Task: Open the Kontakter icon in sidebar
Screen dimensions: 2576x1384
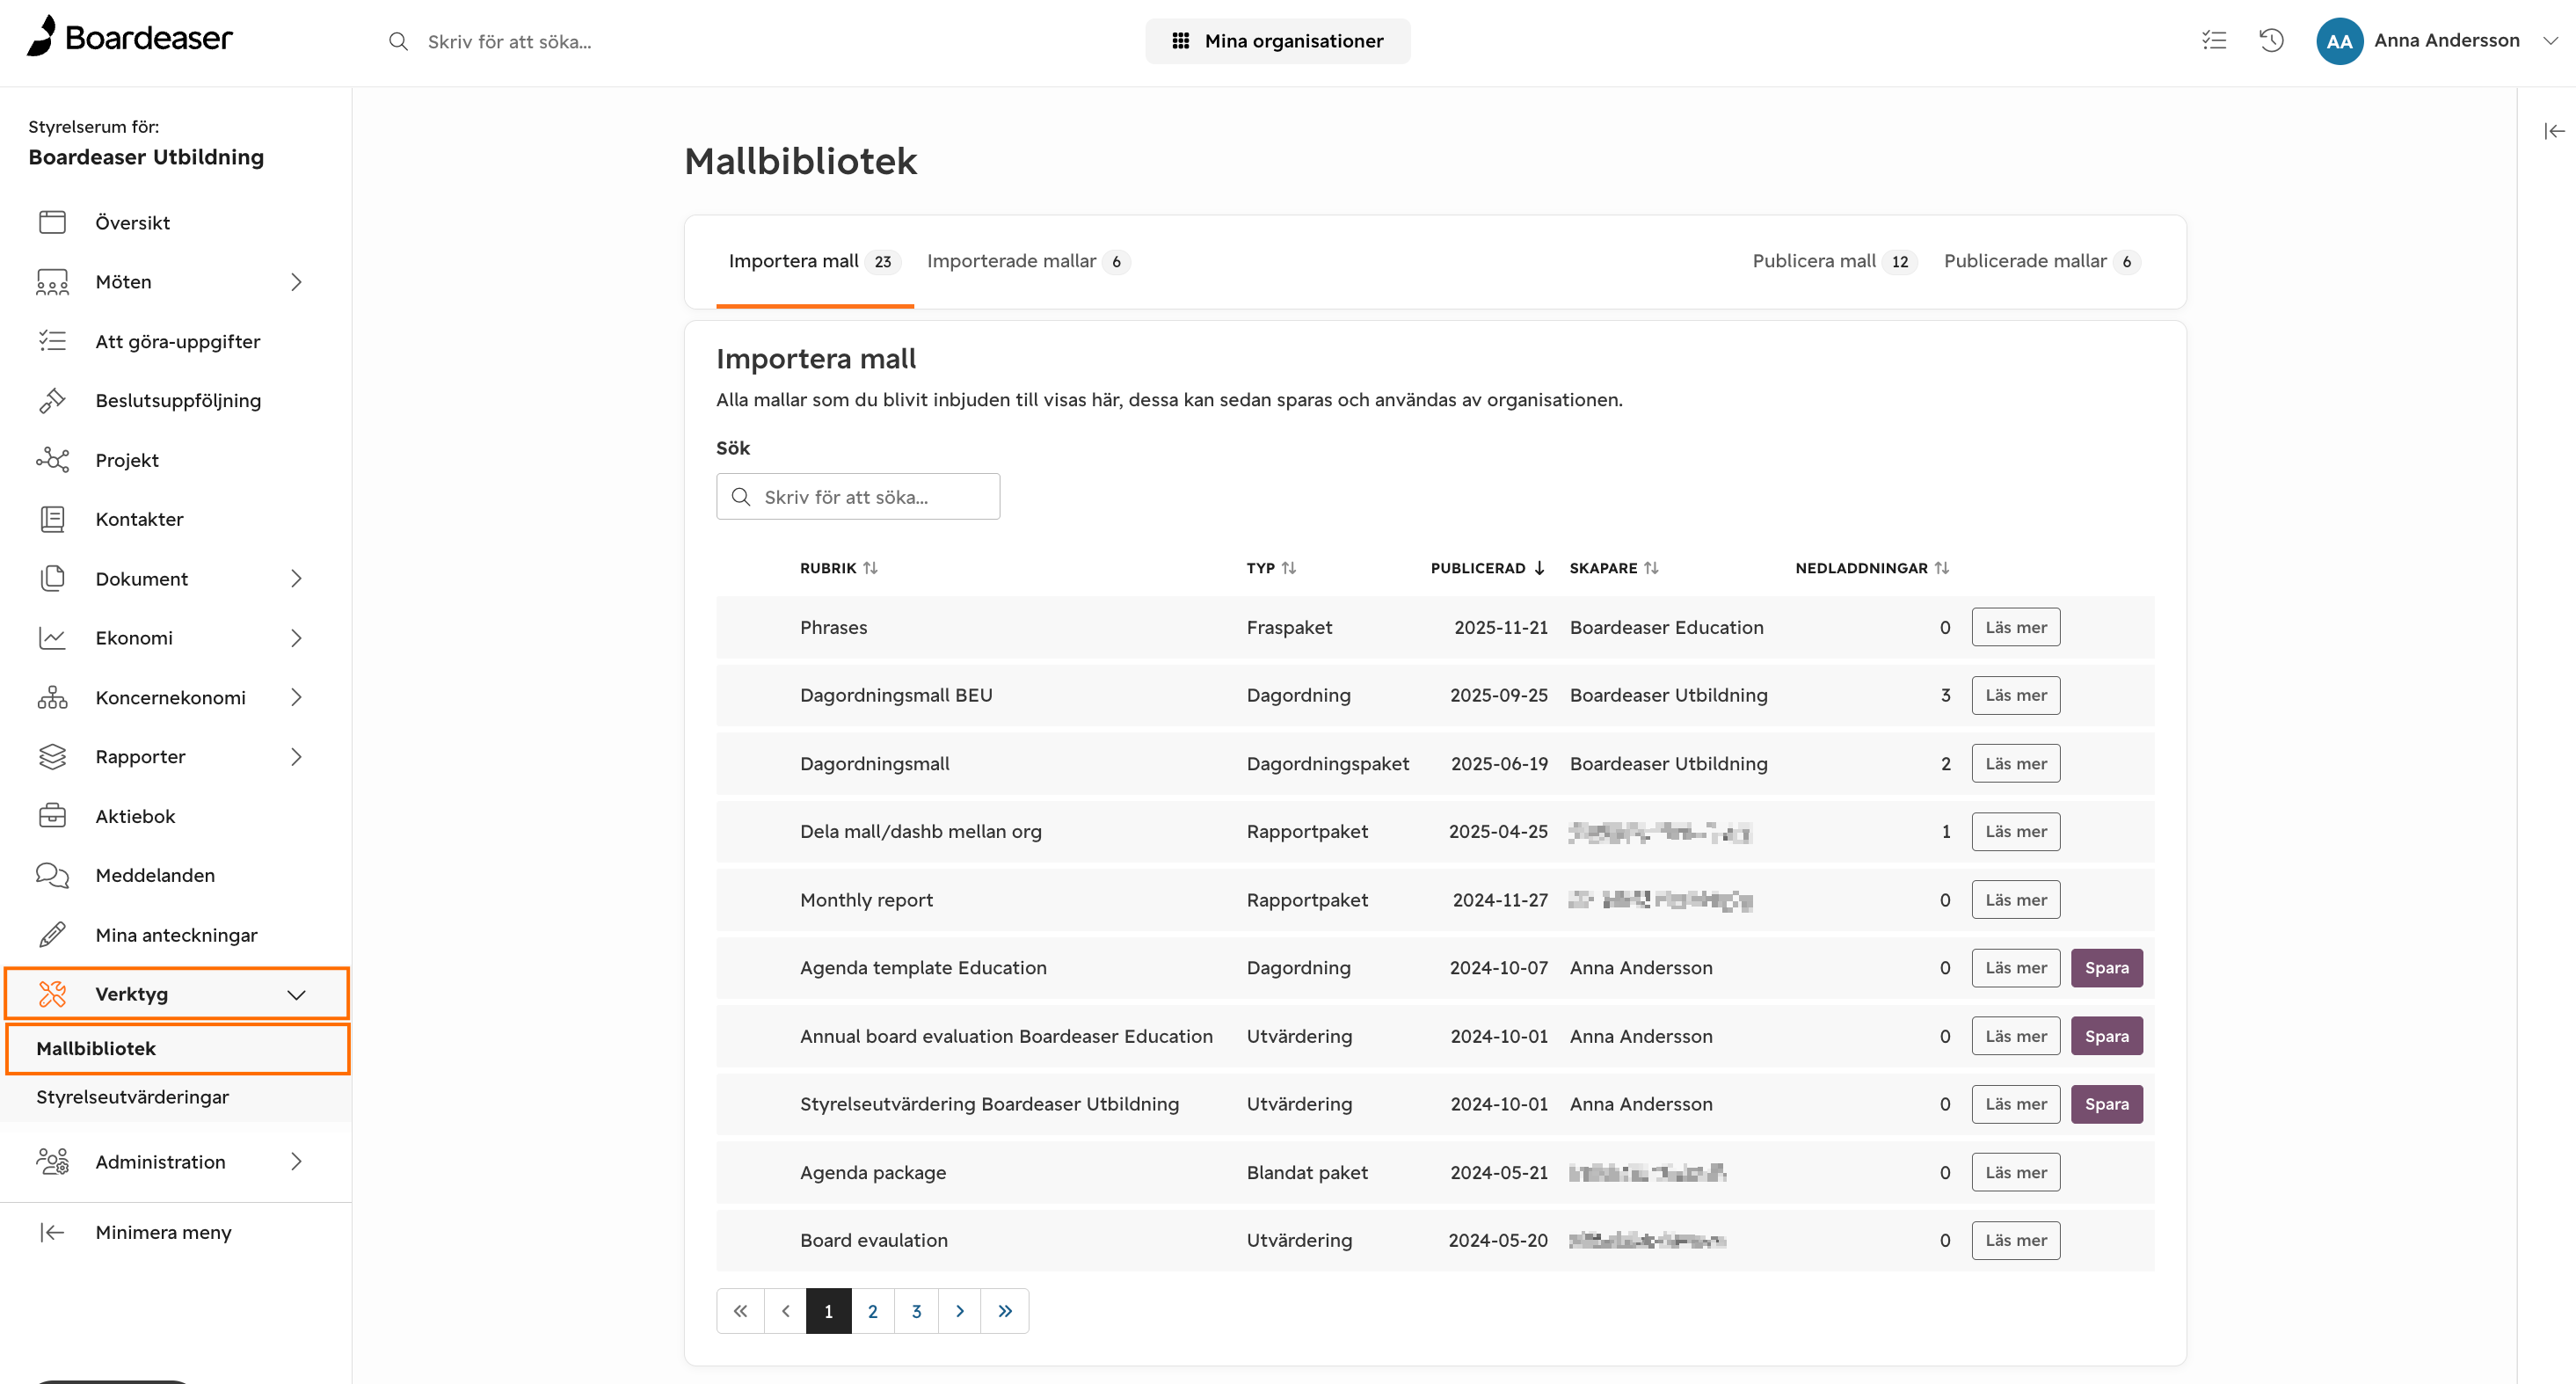Action: [x=52, y=519]
